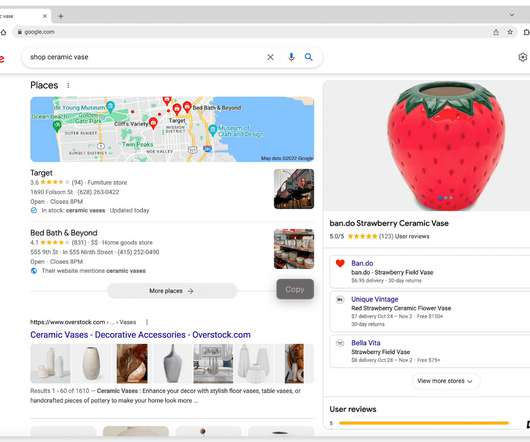The width and height of the screenshot is (530, 442).
Task: Expand View more stores
Action: pyautogui.click(x=445, y=381)
